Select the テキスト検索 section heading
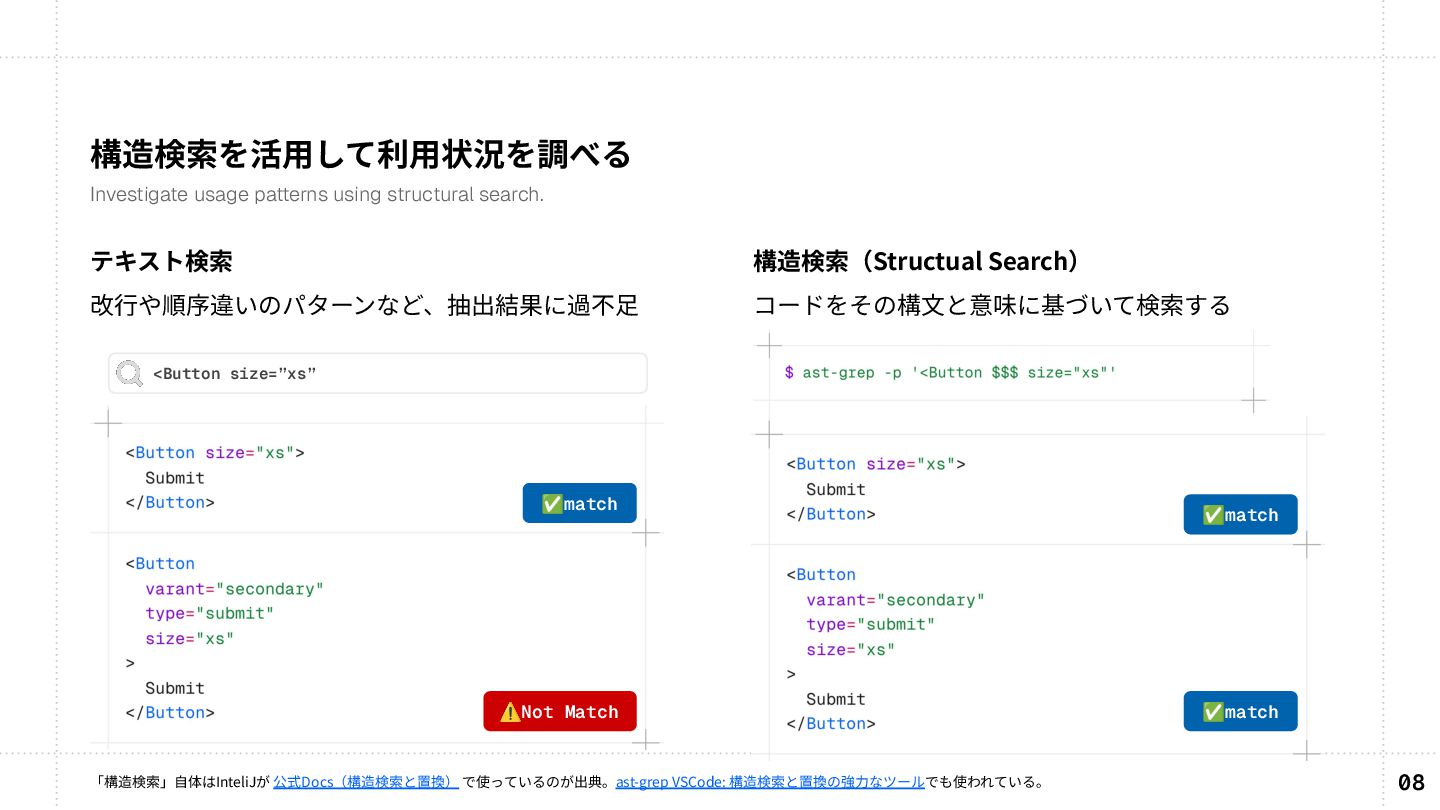Screen dimensions: 1440x810 [x=161, y=262]
